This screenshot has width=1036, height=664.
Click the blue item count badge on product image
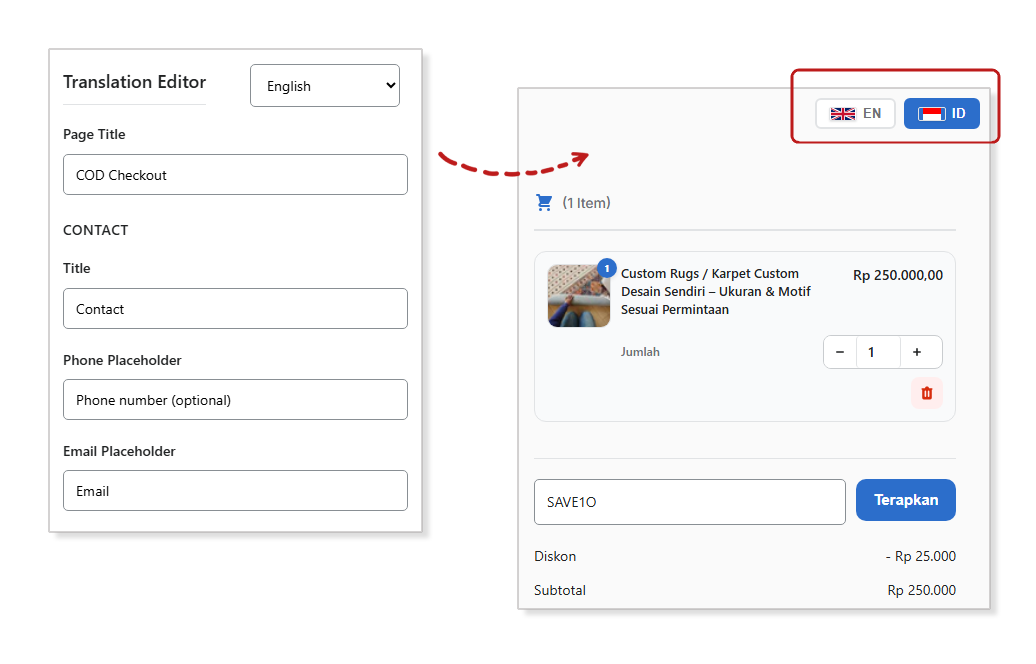[605, 266]
